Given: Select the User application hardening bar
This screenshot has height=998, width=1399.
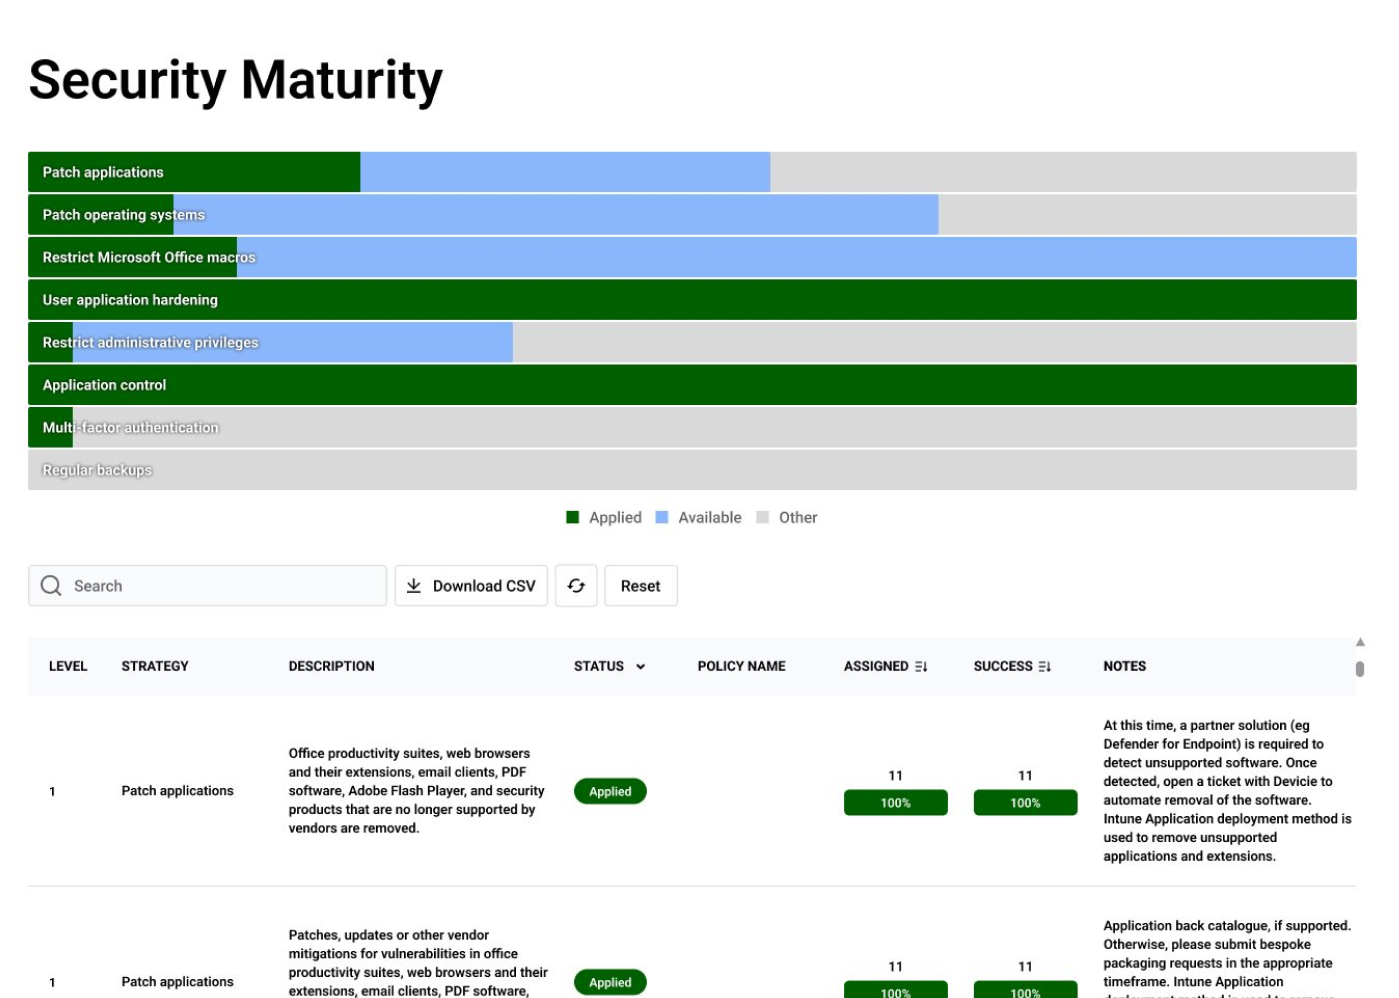Looking at the screenshot, I should coord(692,300).
